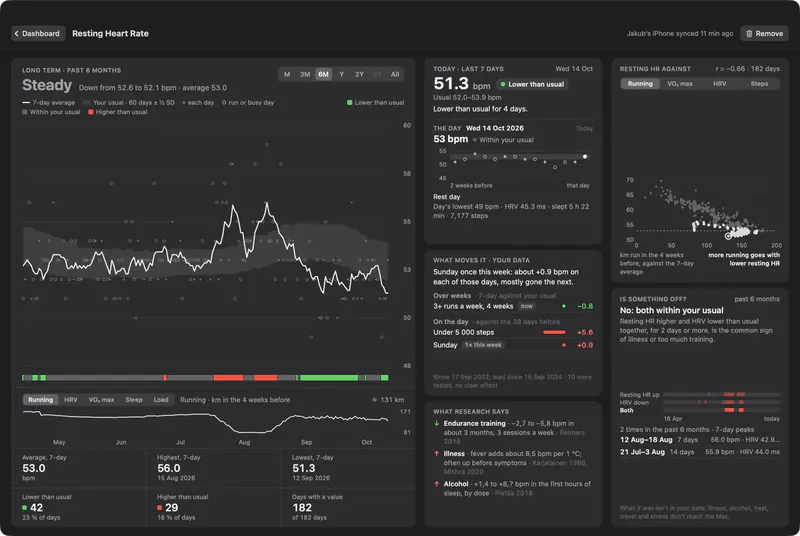The height and width of the screenshot is (536, 800).
Task: Select Running in Resting HR Against panel
Action: (x=640, y=84)
